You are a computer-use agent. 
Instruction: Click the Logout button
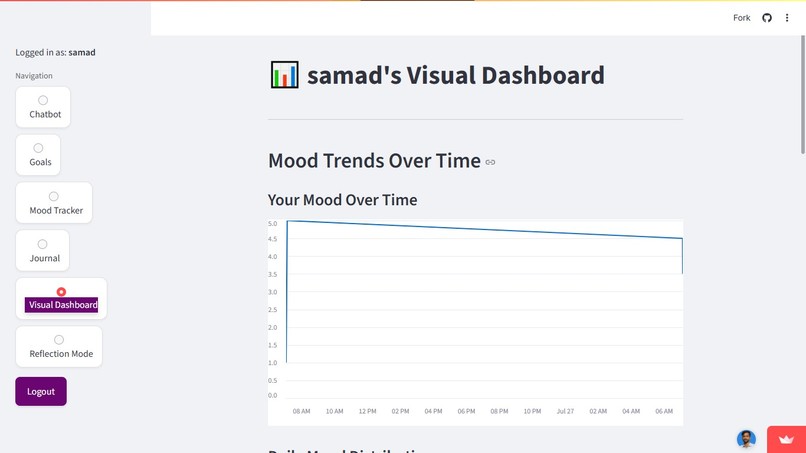click(x=41, y=391)
